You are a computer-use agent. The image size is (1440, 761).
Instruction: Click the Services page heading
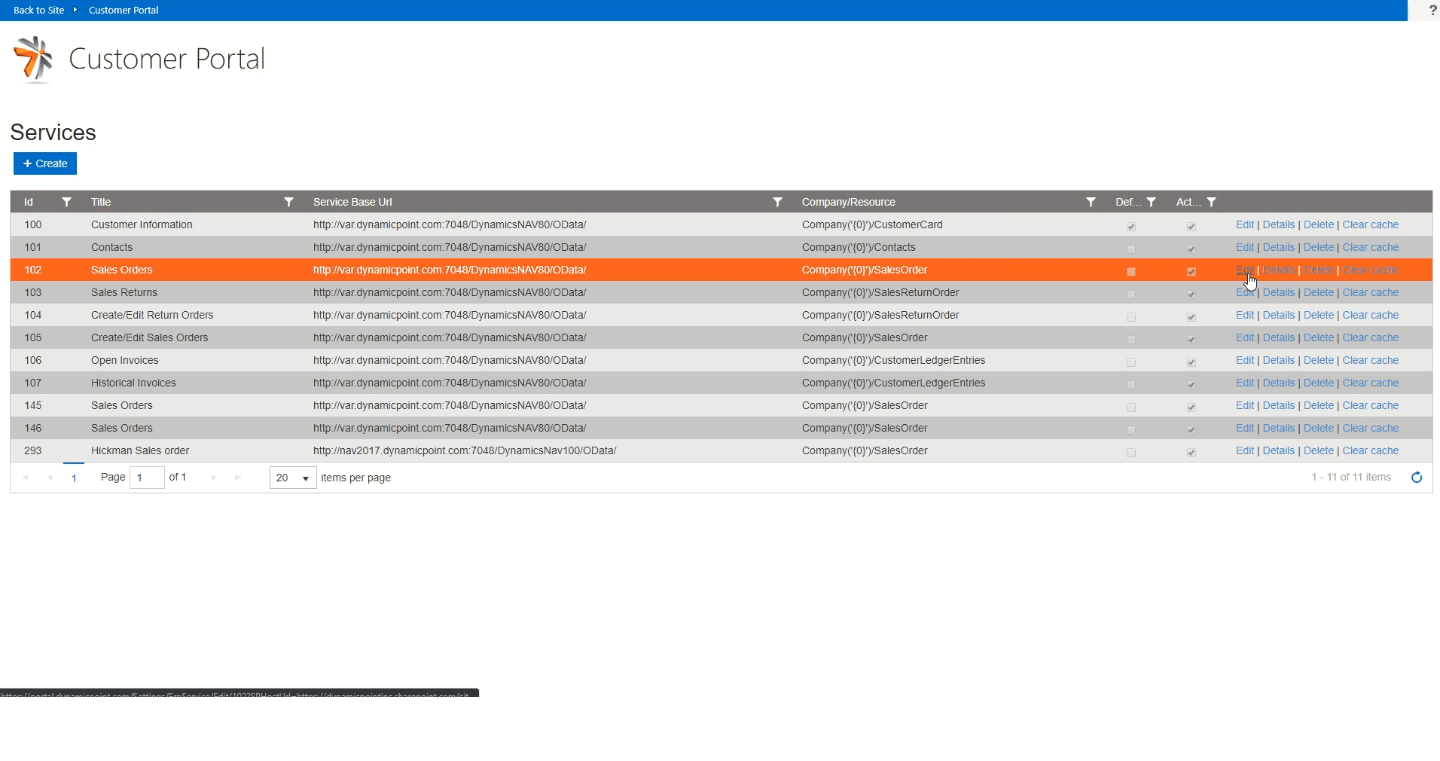[x=53, y=132]
